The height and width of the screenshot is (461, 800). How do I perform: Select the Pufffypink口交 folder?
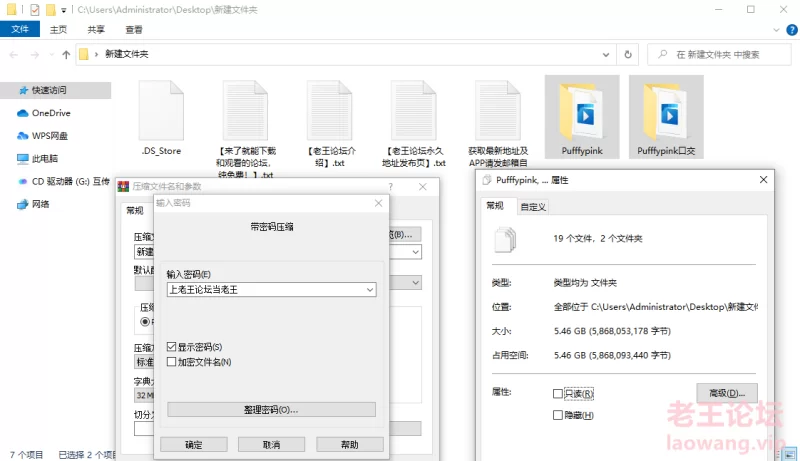click(666, 115)
